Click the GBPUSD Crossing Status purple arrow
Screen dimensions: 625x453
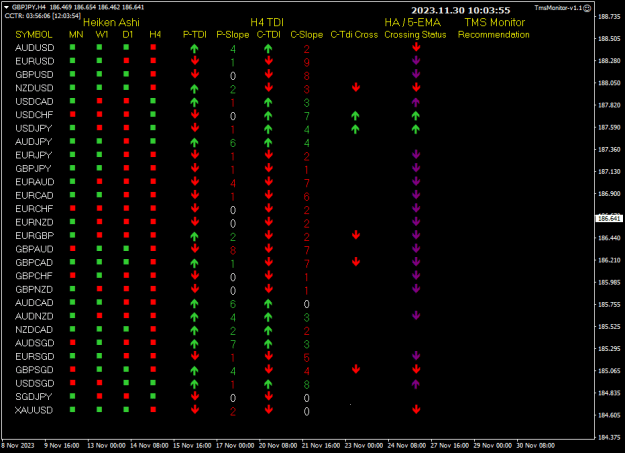click(x=416, y=74)
